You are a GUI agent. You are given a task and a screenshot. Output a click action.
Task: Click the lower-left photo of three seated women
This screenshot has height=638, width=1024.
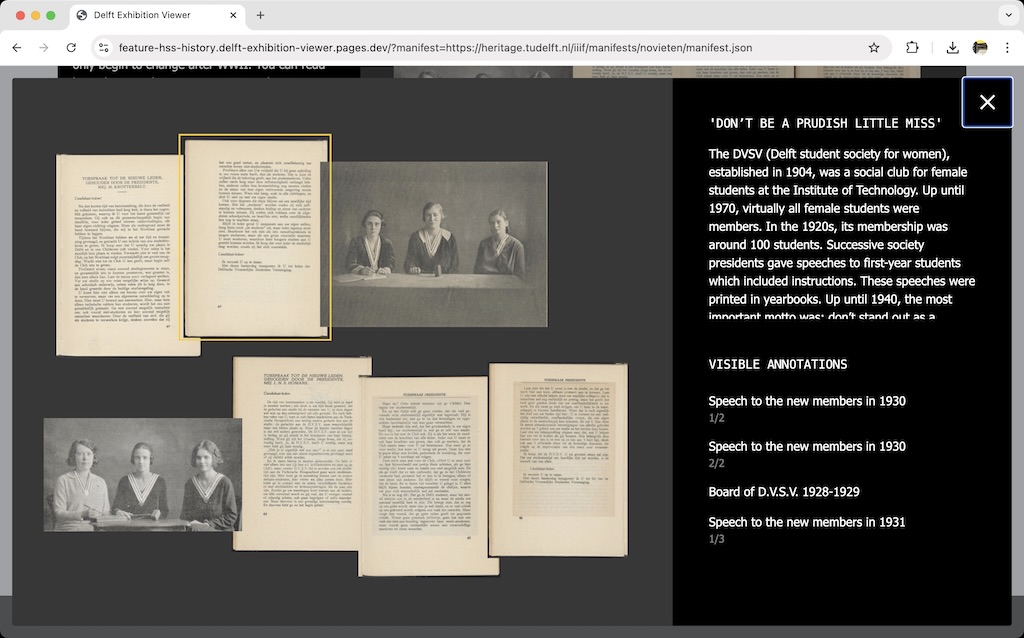click(x=142, y=475)
